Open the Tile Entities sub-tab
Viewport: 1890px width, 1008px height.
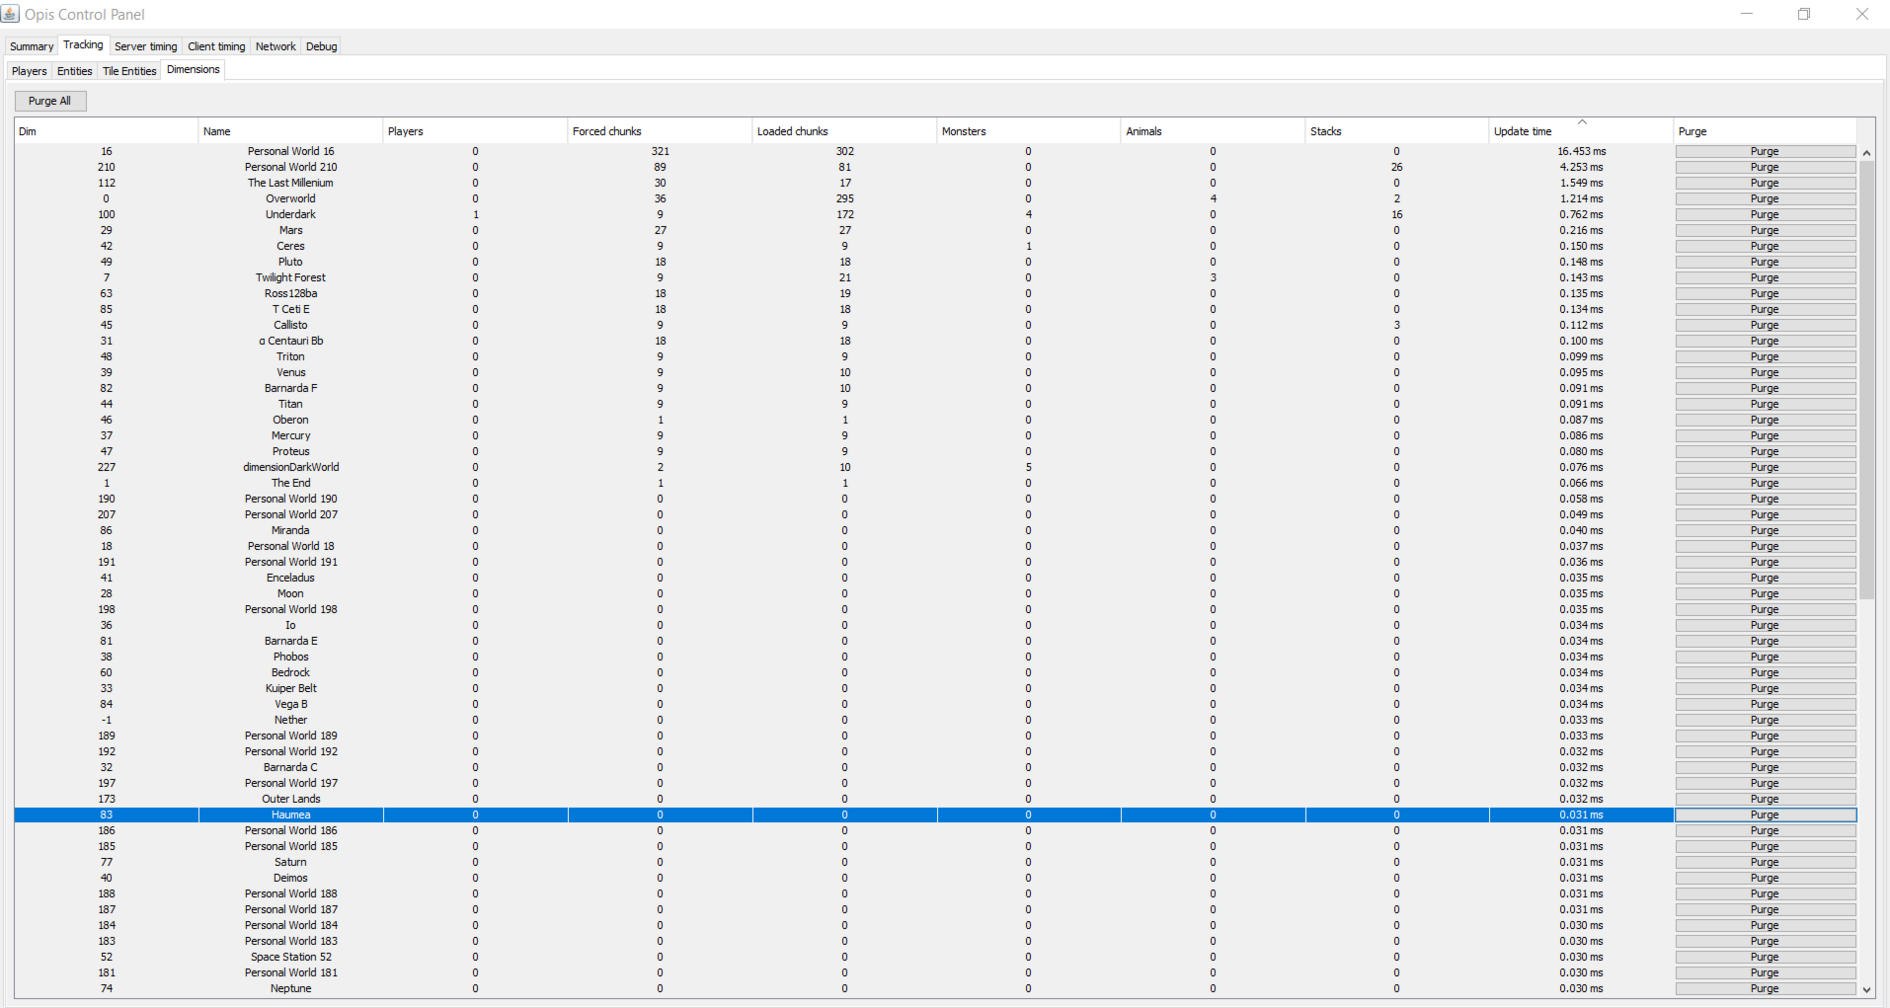click(129, 71)
